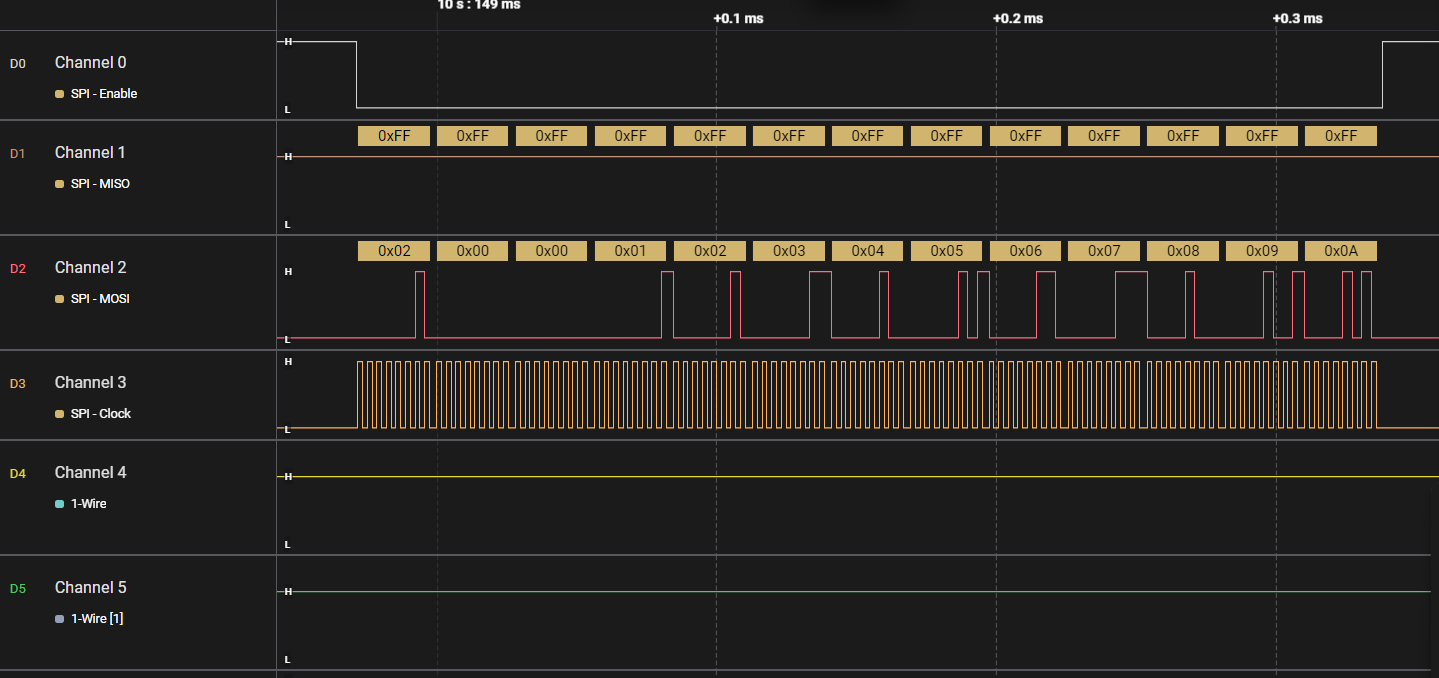Select the decoded MOSI byte 0x08
1439x678 pixels.
click(x=1183, y=251)
